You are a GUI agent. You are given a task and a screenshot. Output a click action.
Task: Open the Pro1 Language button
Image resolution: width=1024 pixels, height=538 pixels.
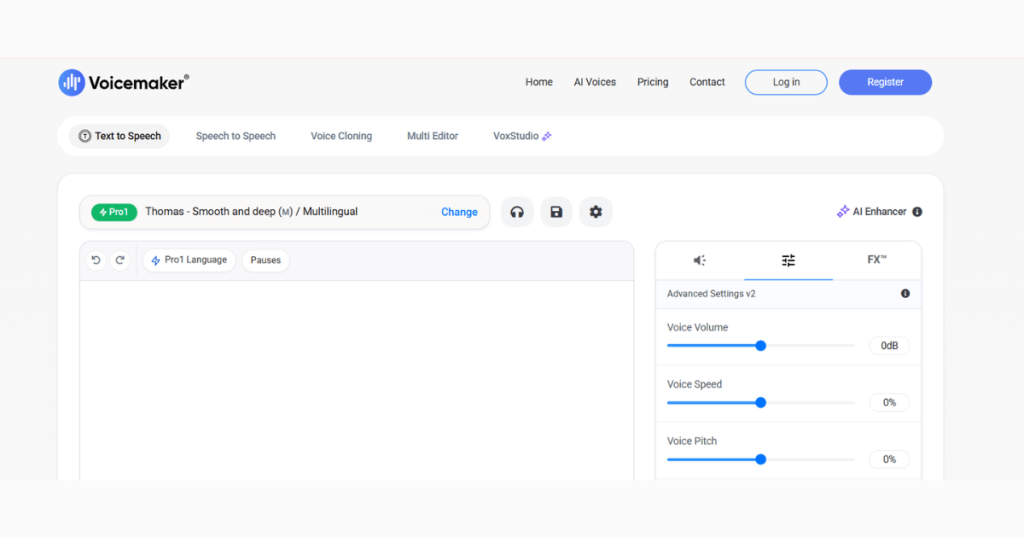point(189,260)
